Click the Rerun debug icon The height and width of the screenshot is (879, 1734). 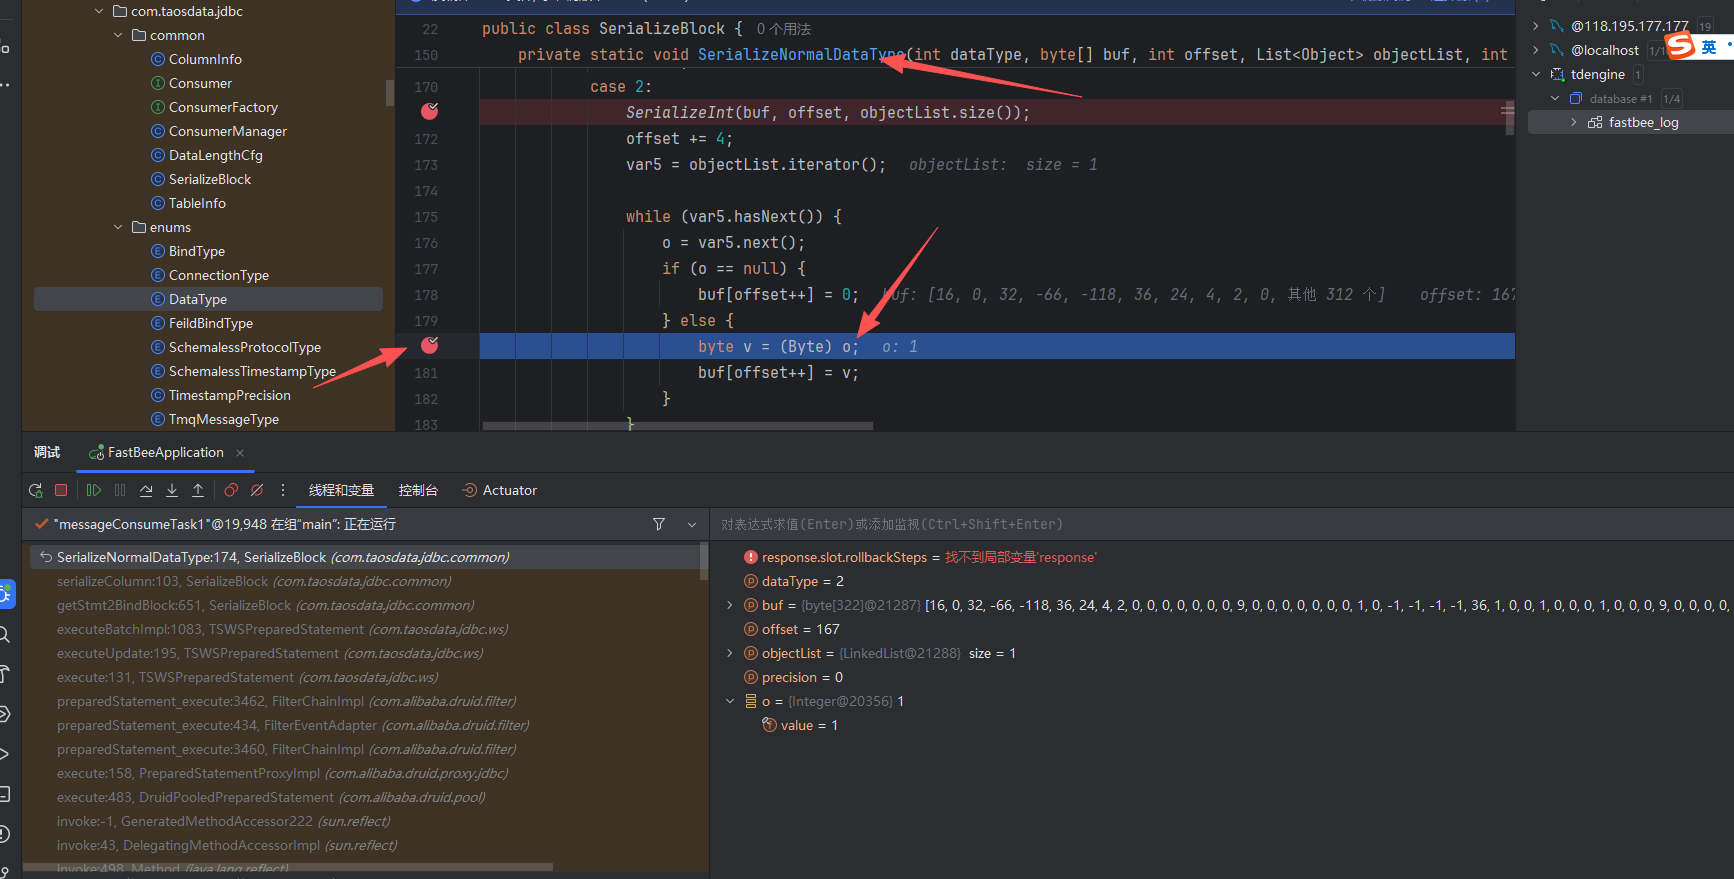point(36,490)
